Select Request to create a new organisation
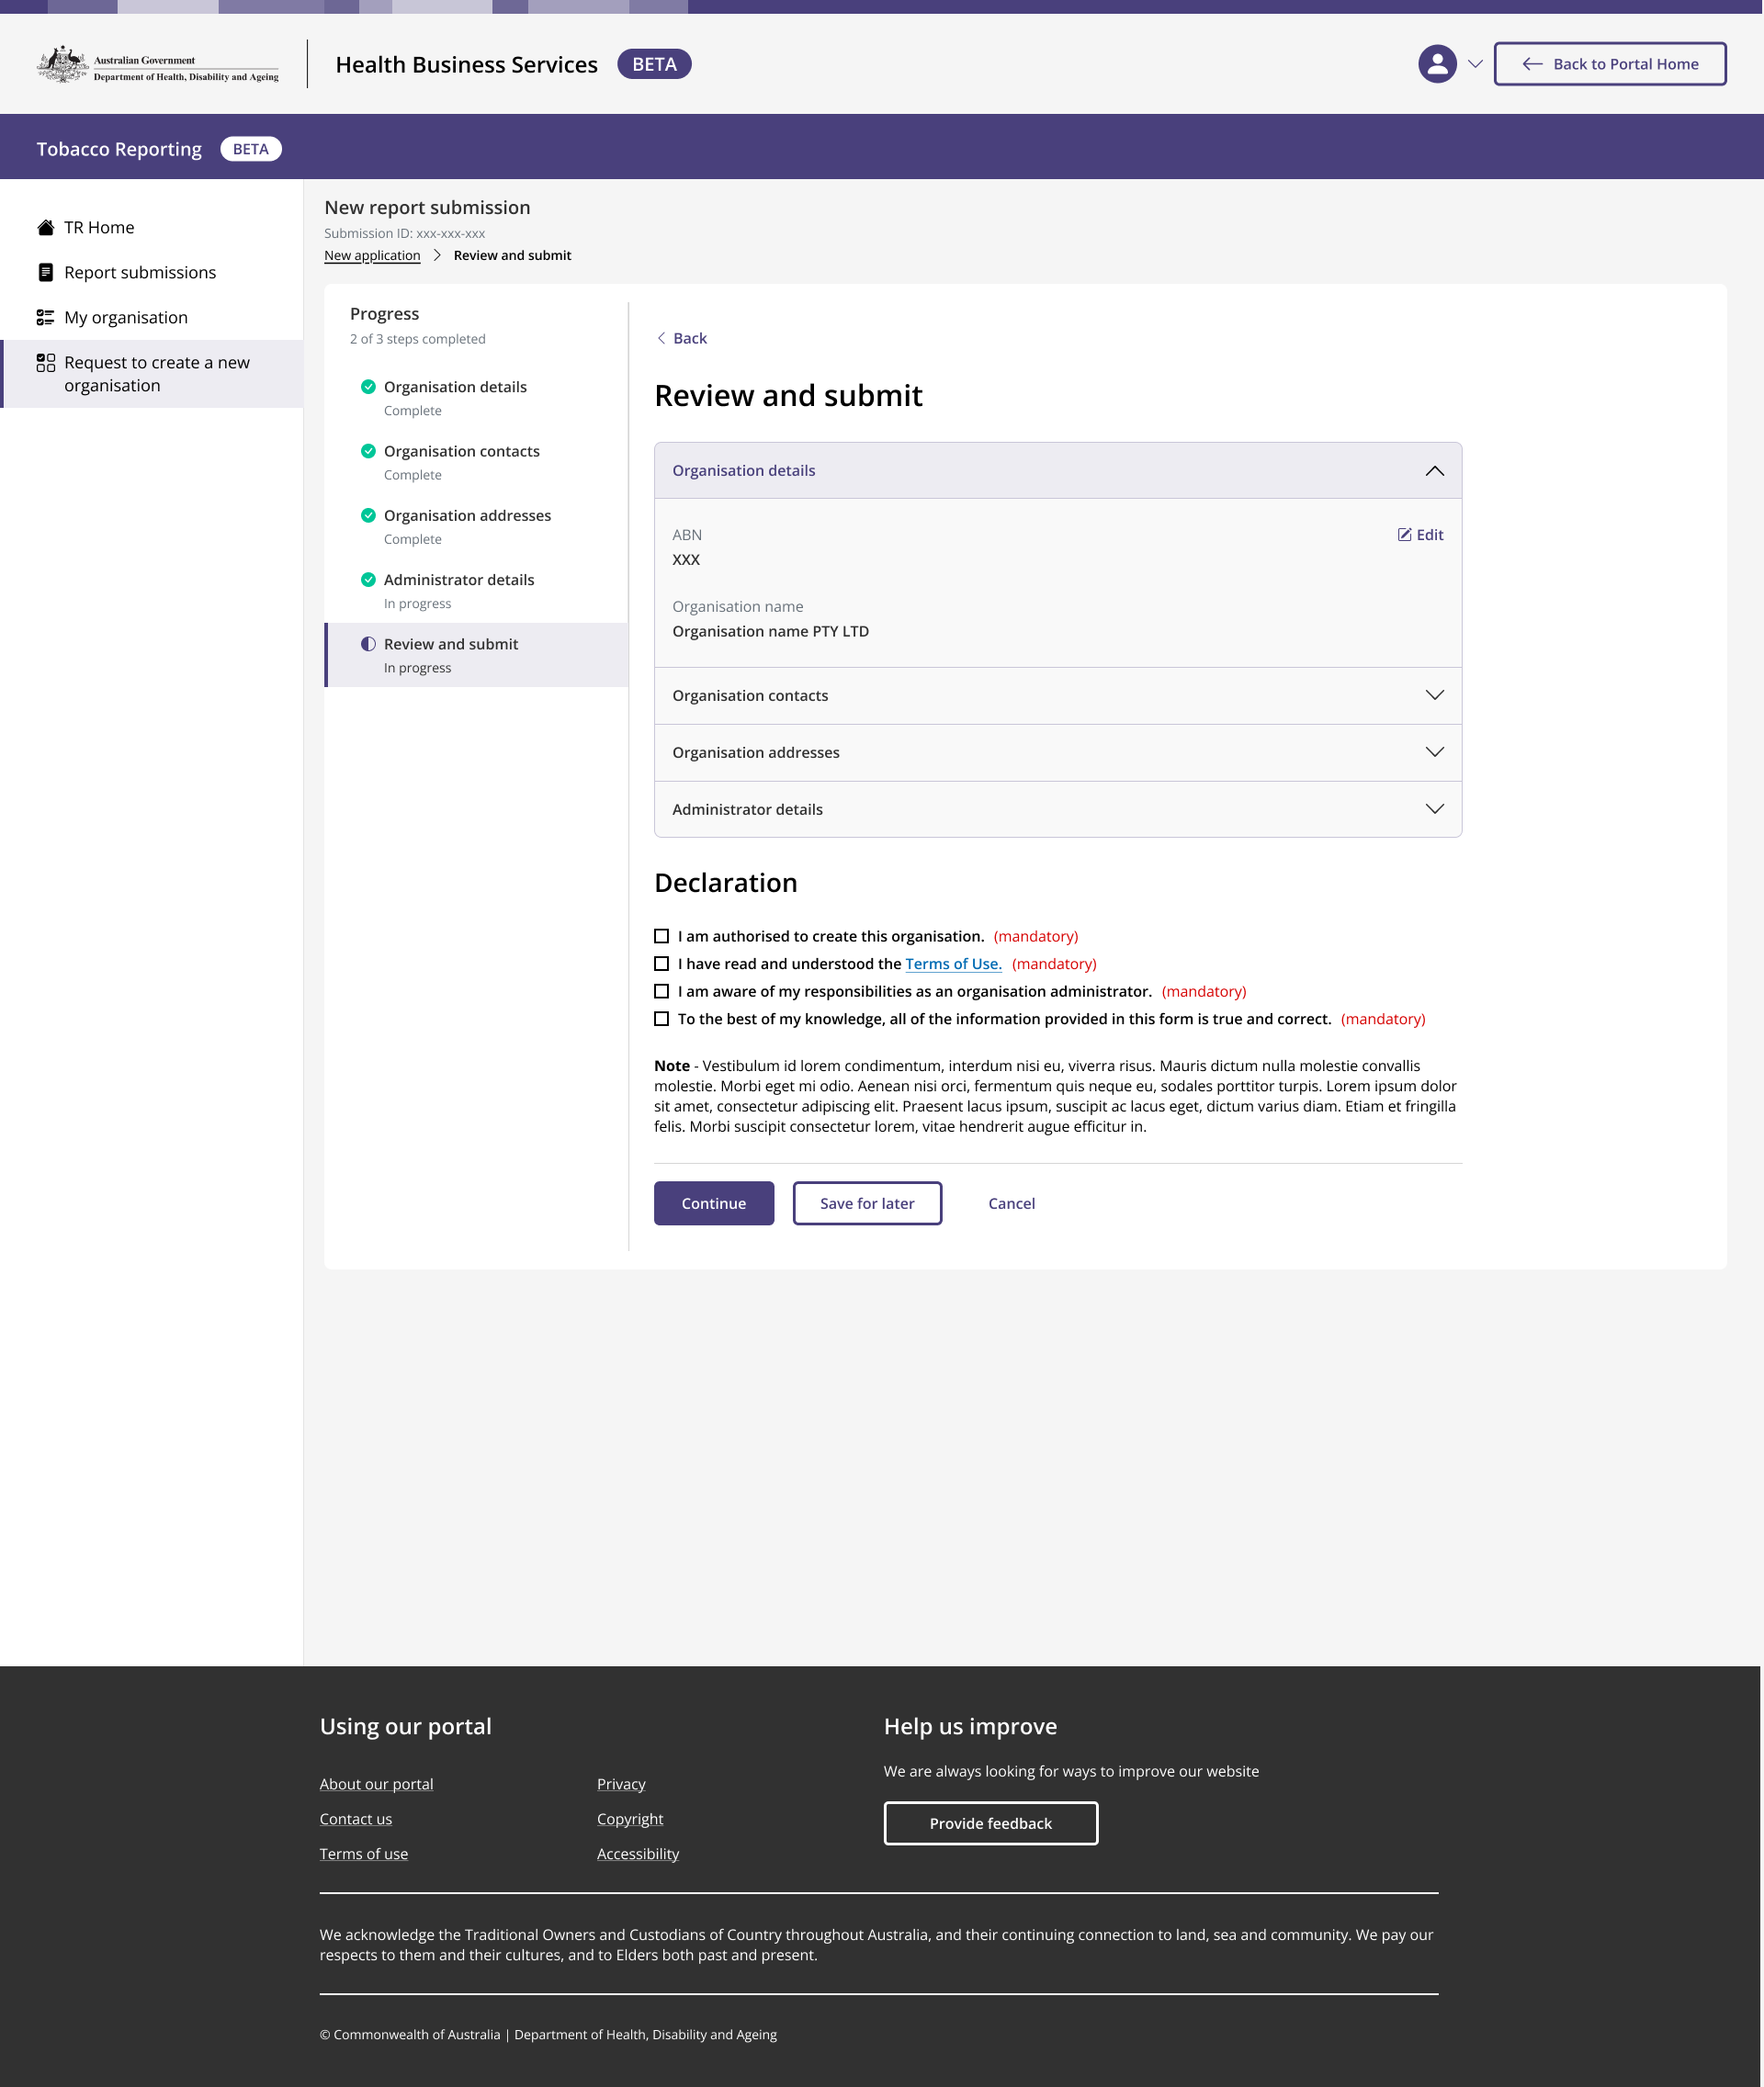 point(152,374)
